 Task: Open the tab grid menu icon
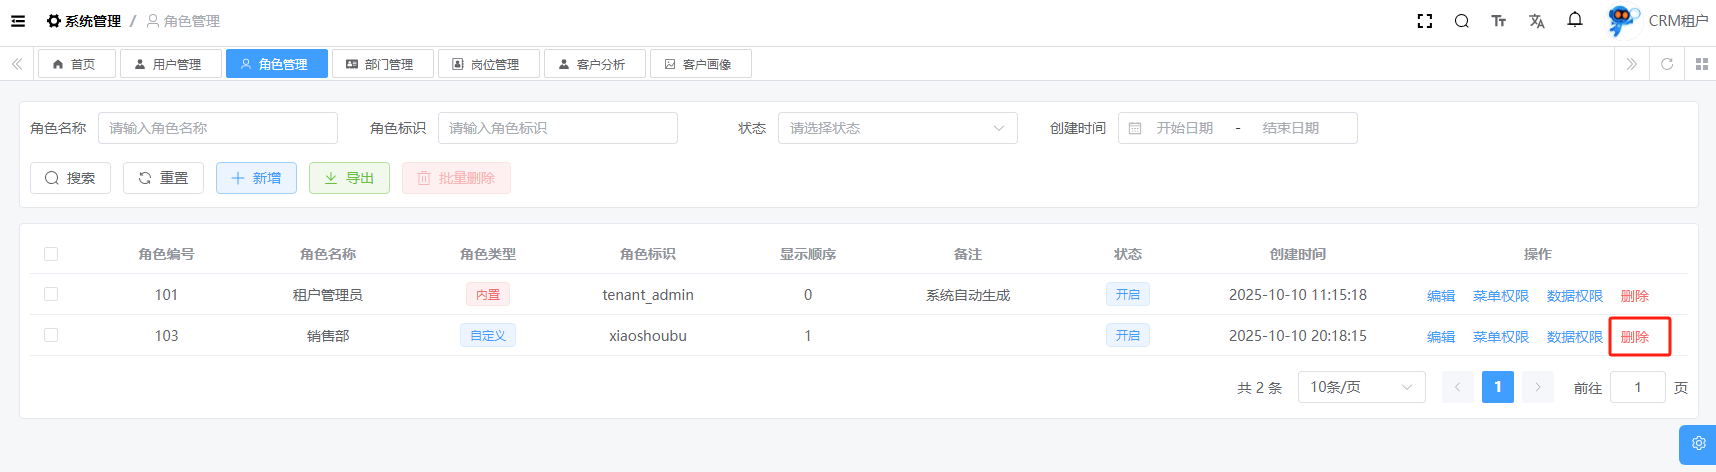click(x=1701, y=64)
